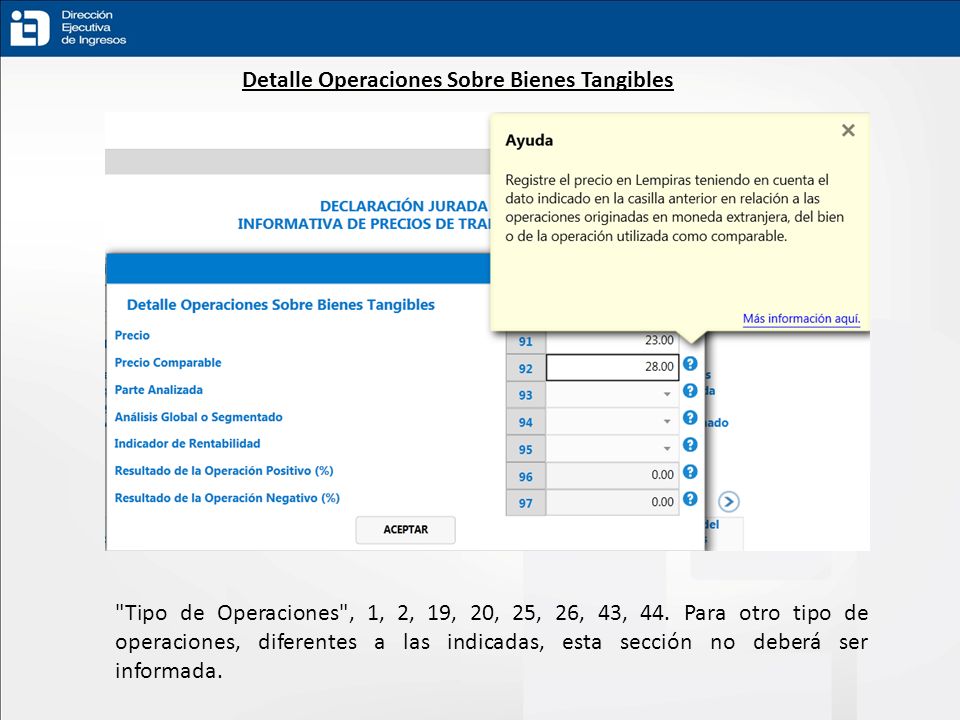Click field number 95 cell
This screenshot has height=720, width=960.
526,449
